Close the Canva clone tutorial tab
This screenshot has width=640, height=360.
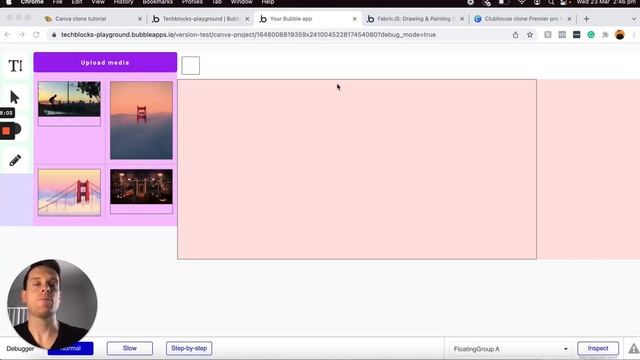140,19
